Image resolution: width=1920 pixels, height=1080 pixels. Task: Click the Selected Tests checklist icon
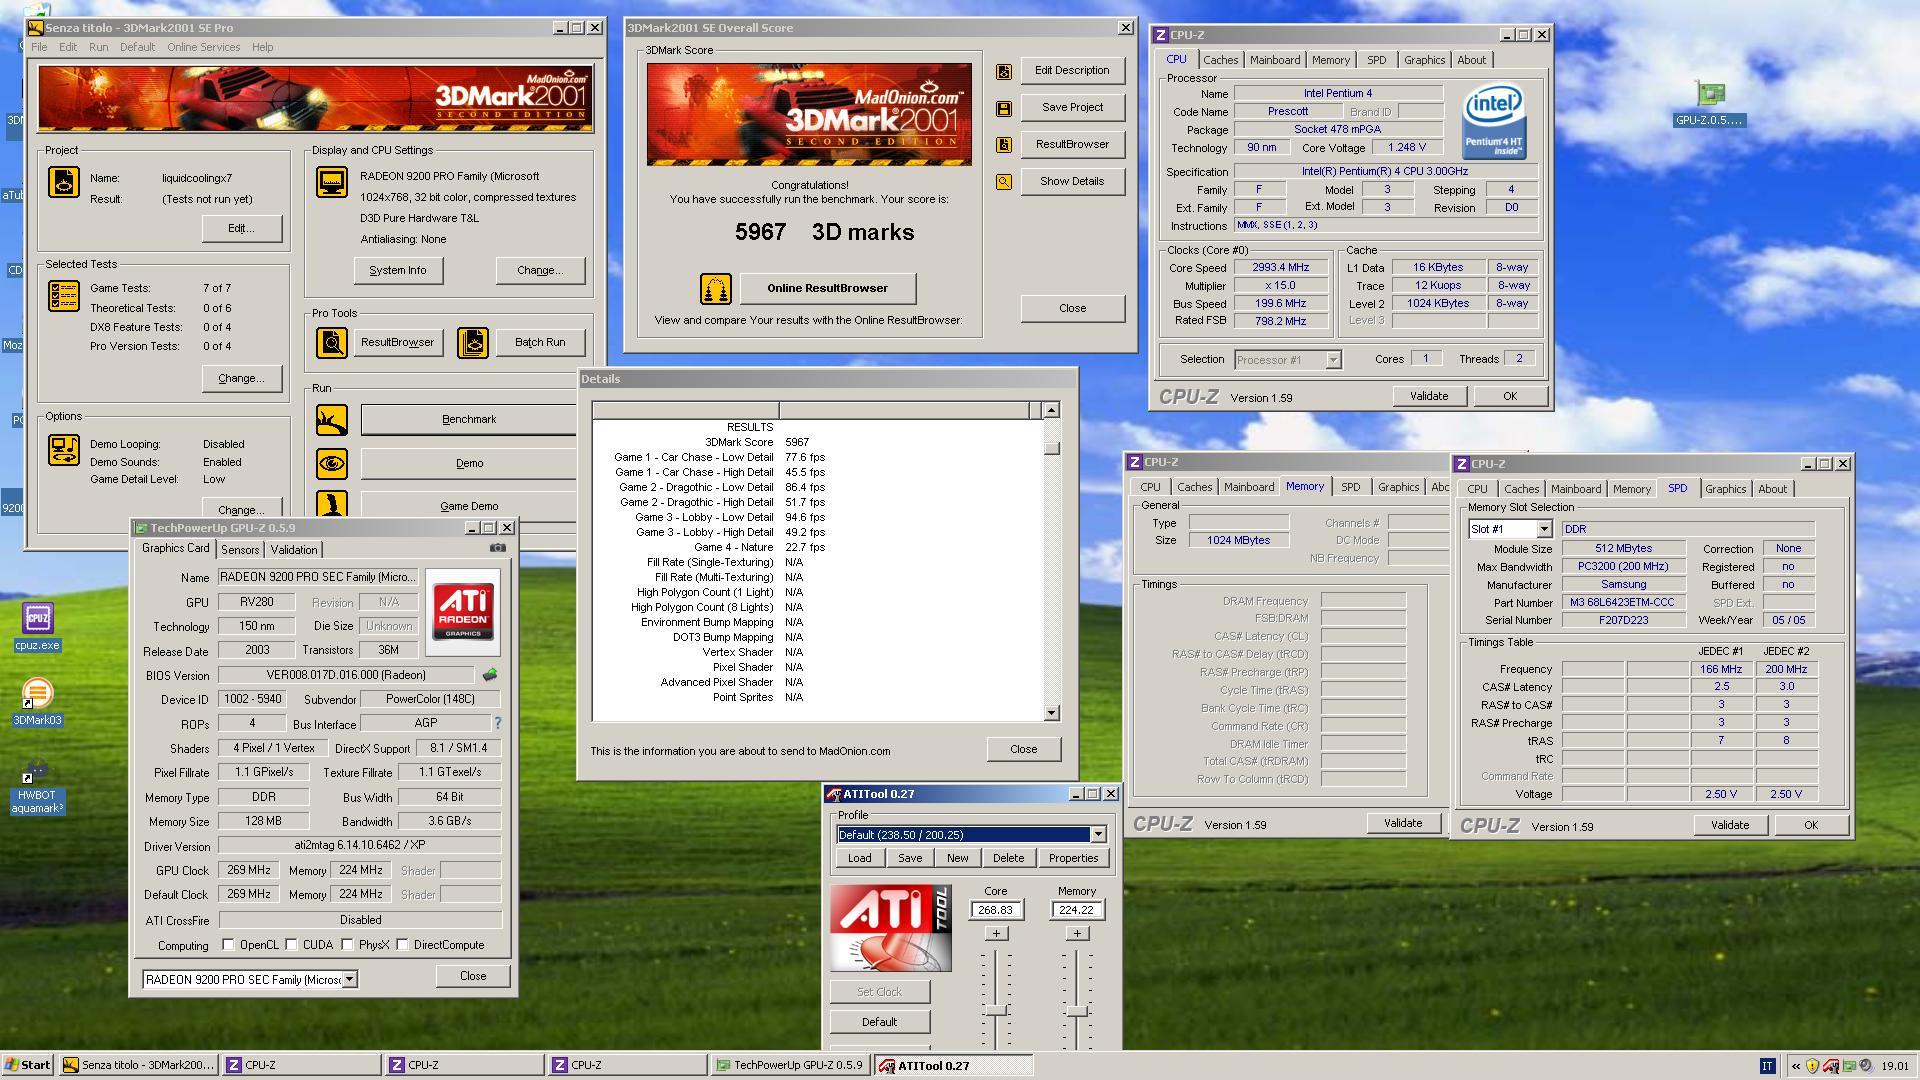coord(64,296)
